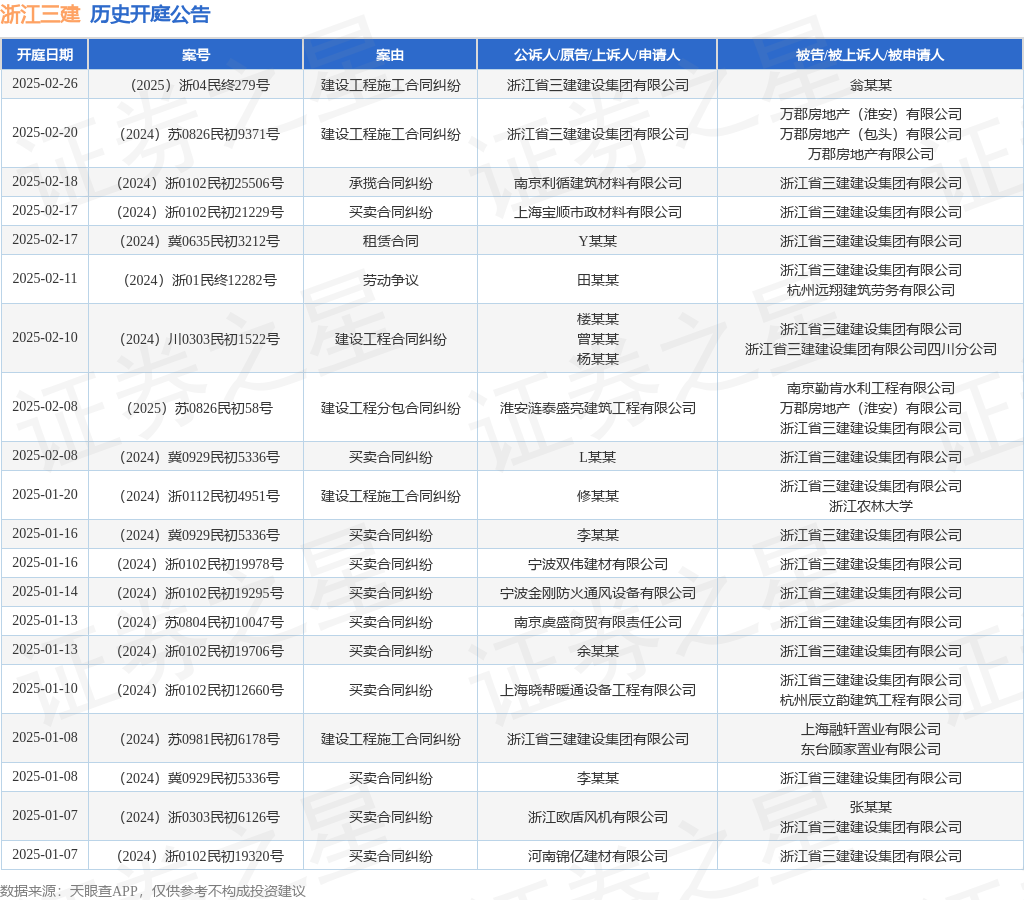Click plaintiff 修某某
The height and width of the screenshot is (900, 1024).
pyautogui.click(x=598, y=496)
